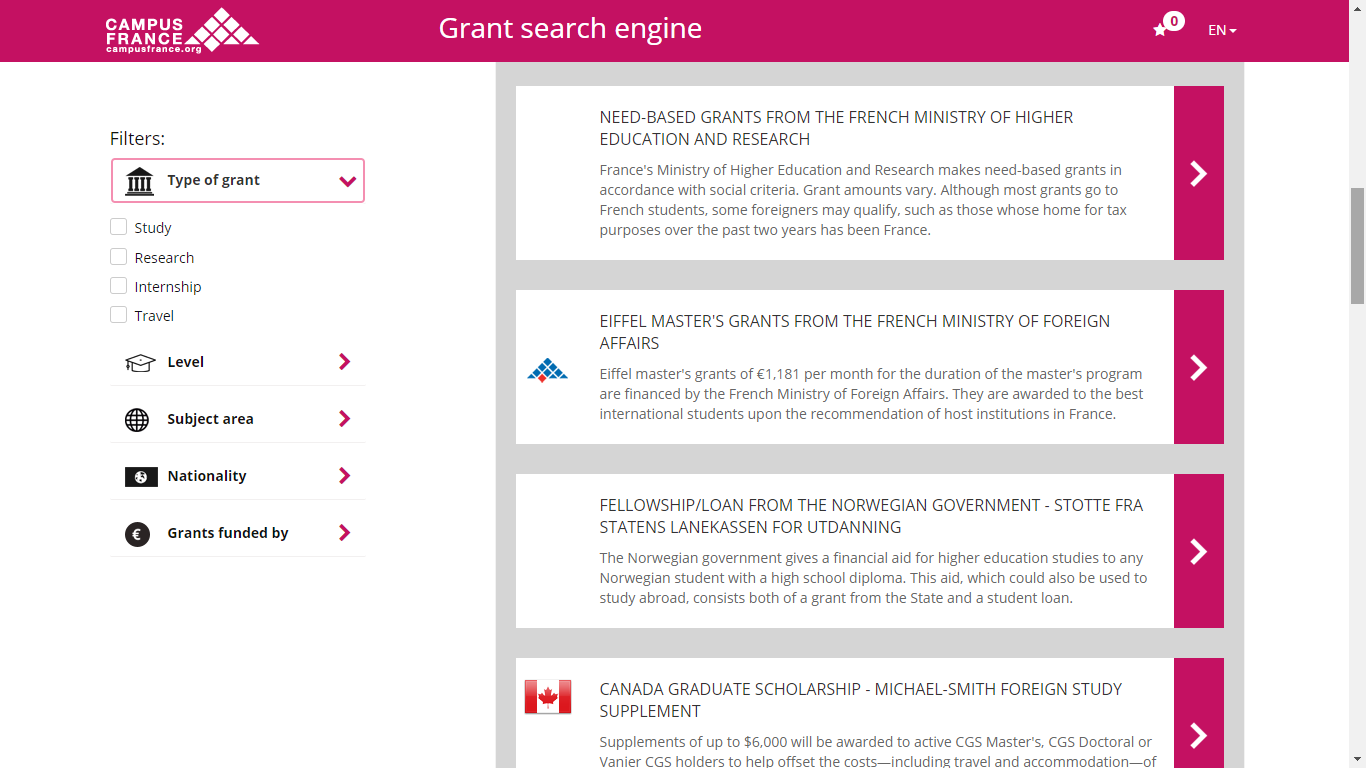
Task: Click the Grant search engine heading
Action: 570,29
